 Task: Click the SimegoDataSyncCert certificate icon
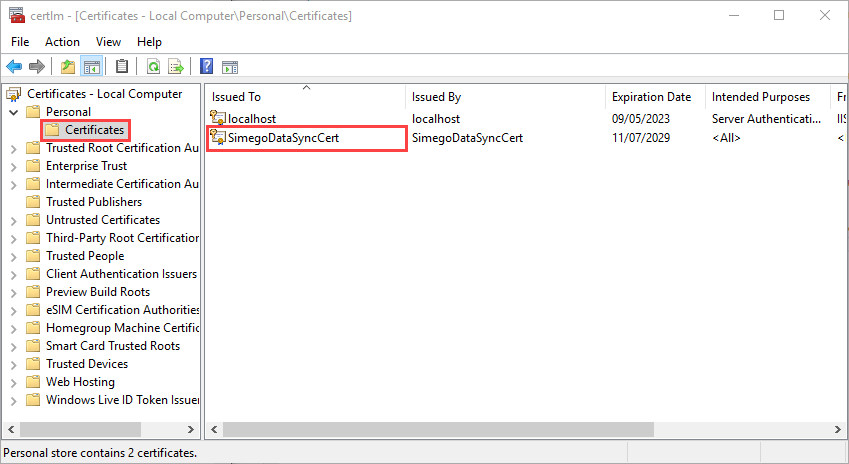(218, 137)
